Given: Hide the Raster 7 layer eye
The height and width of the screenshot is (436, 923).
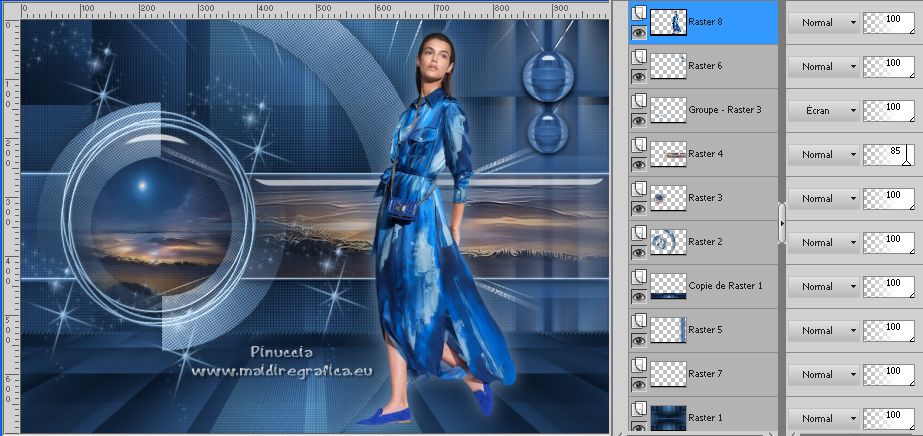Looking at the screenshot, I should 639,384.
